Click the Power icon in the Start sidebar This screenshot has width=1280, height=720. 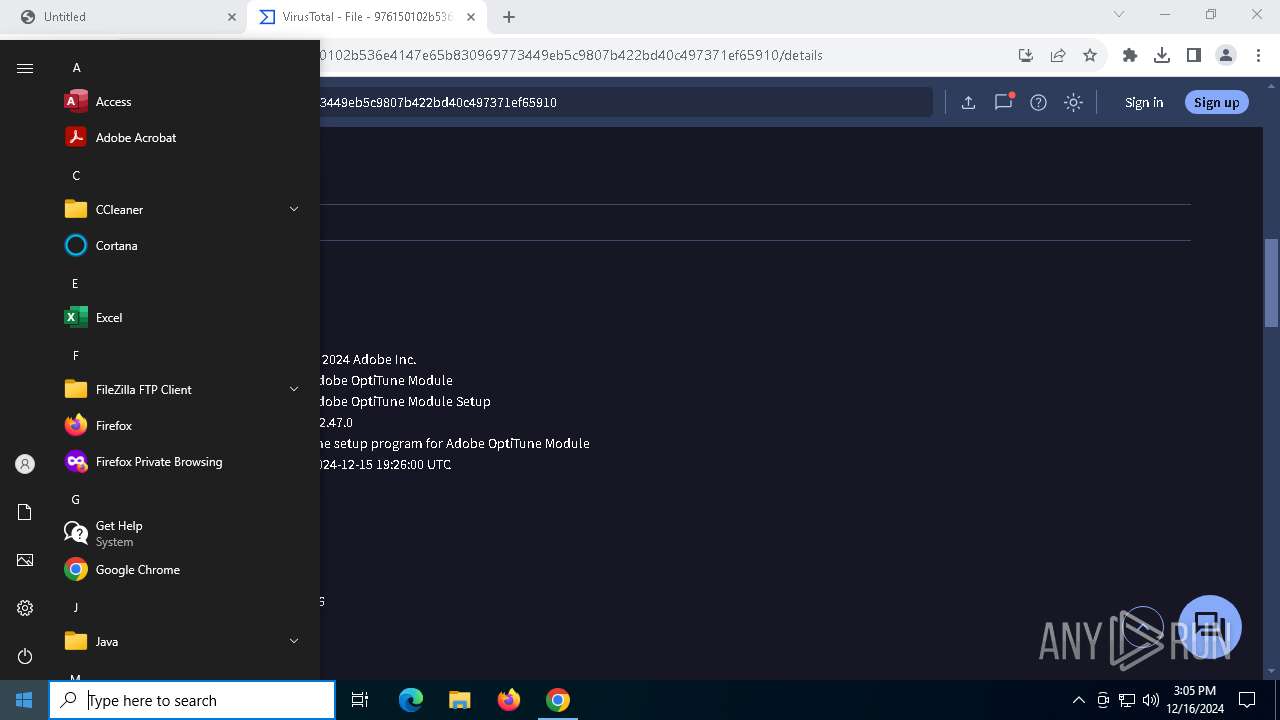25,656
